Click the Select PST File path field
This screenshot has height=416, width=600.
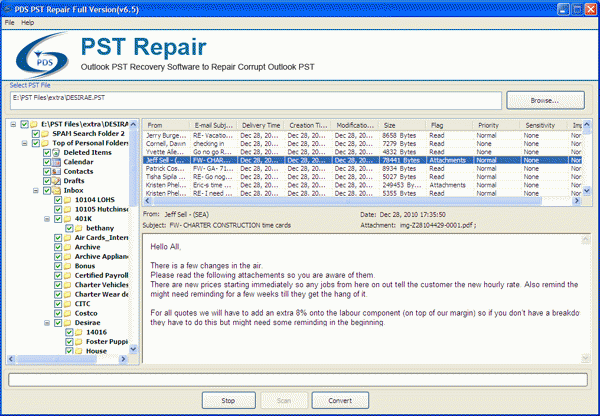tap(256, 100)
